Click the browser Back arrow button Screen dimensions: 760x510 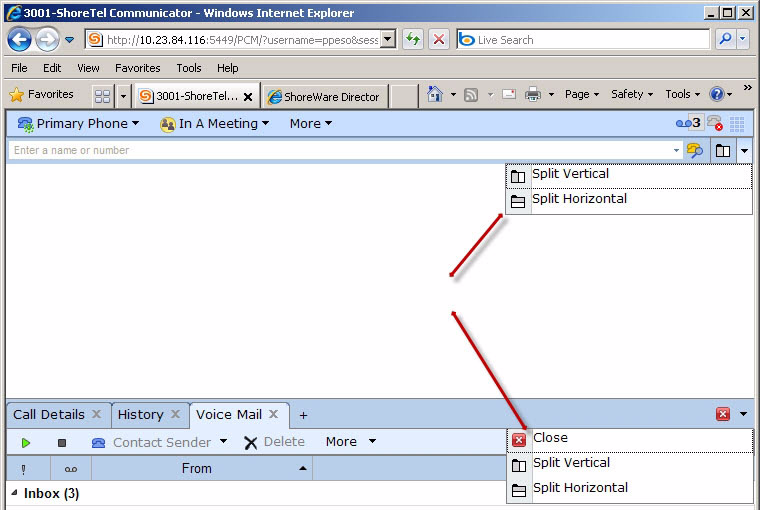coord(19,40)
